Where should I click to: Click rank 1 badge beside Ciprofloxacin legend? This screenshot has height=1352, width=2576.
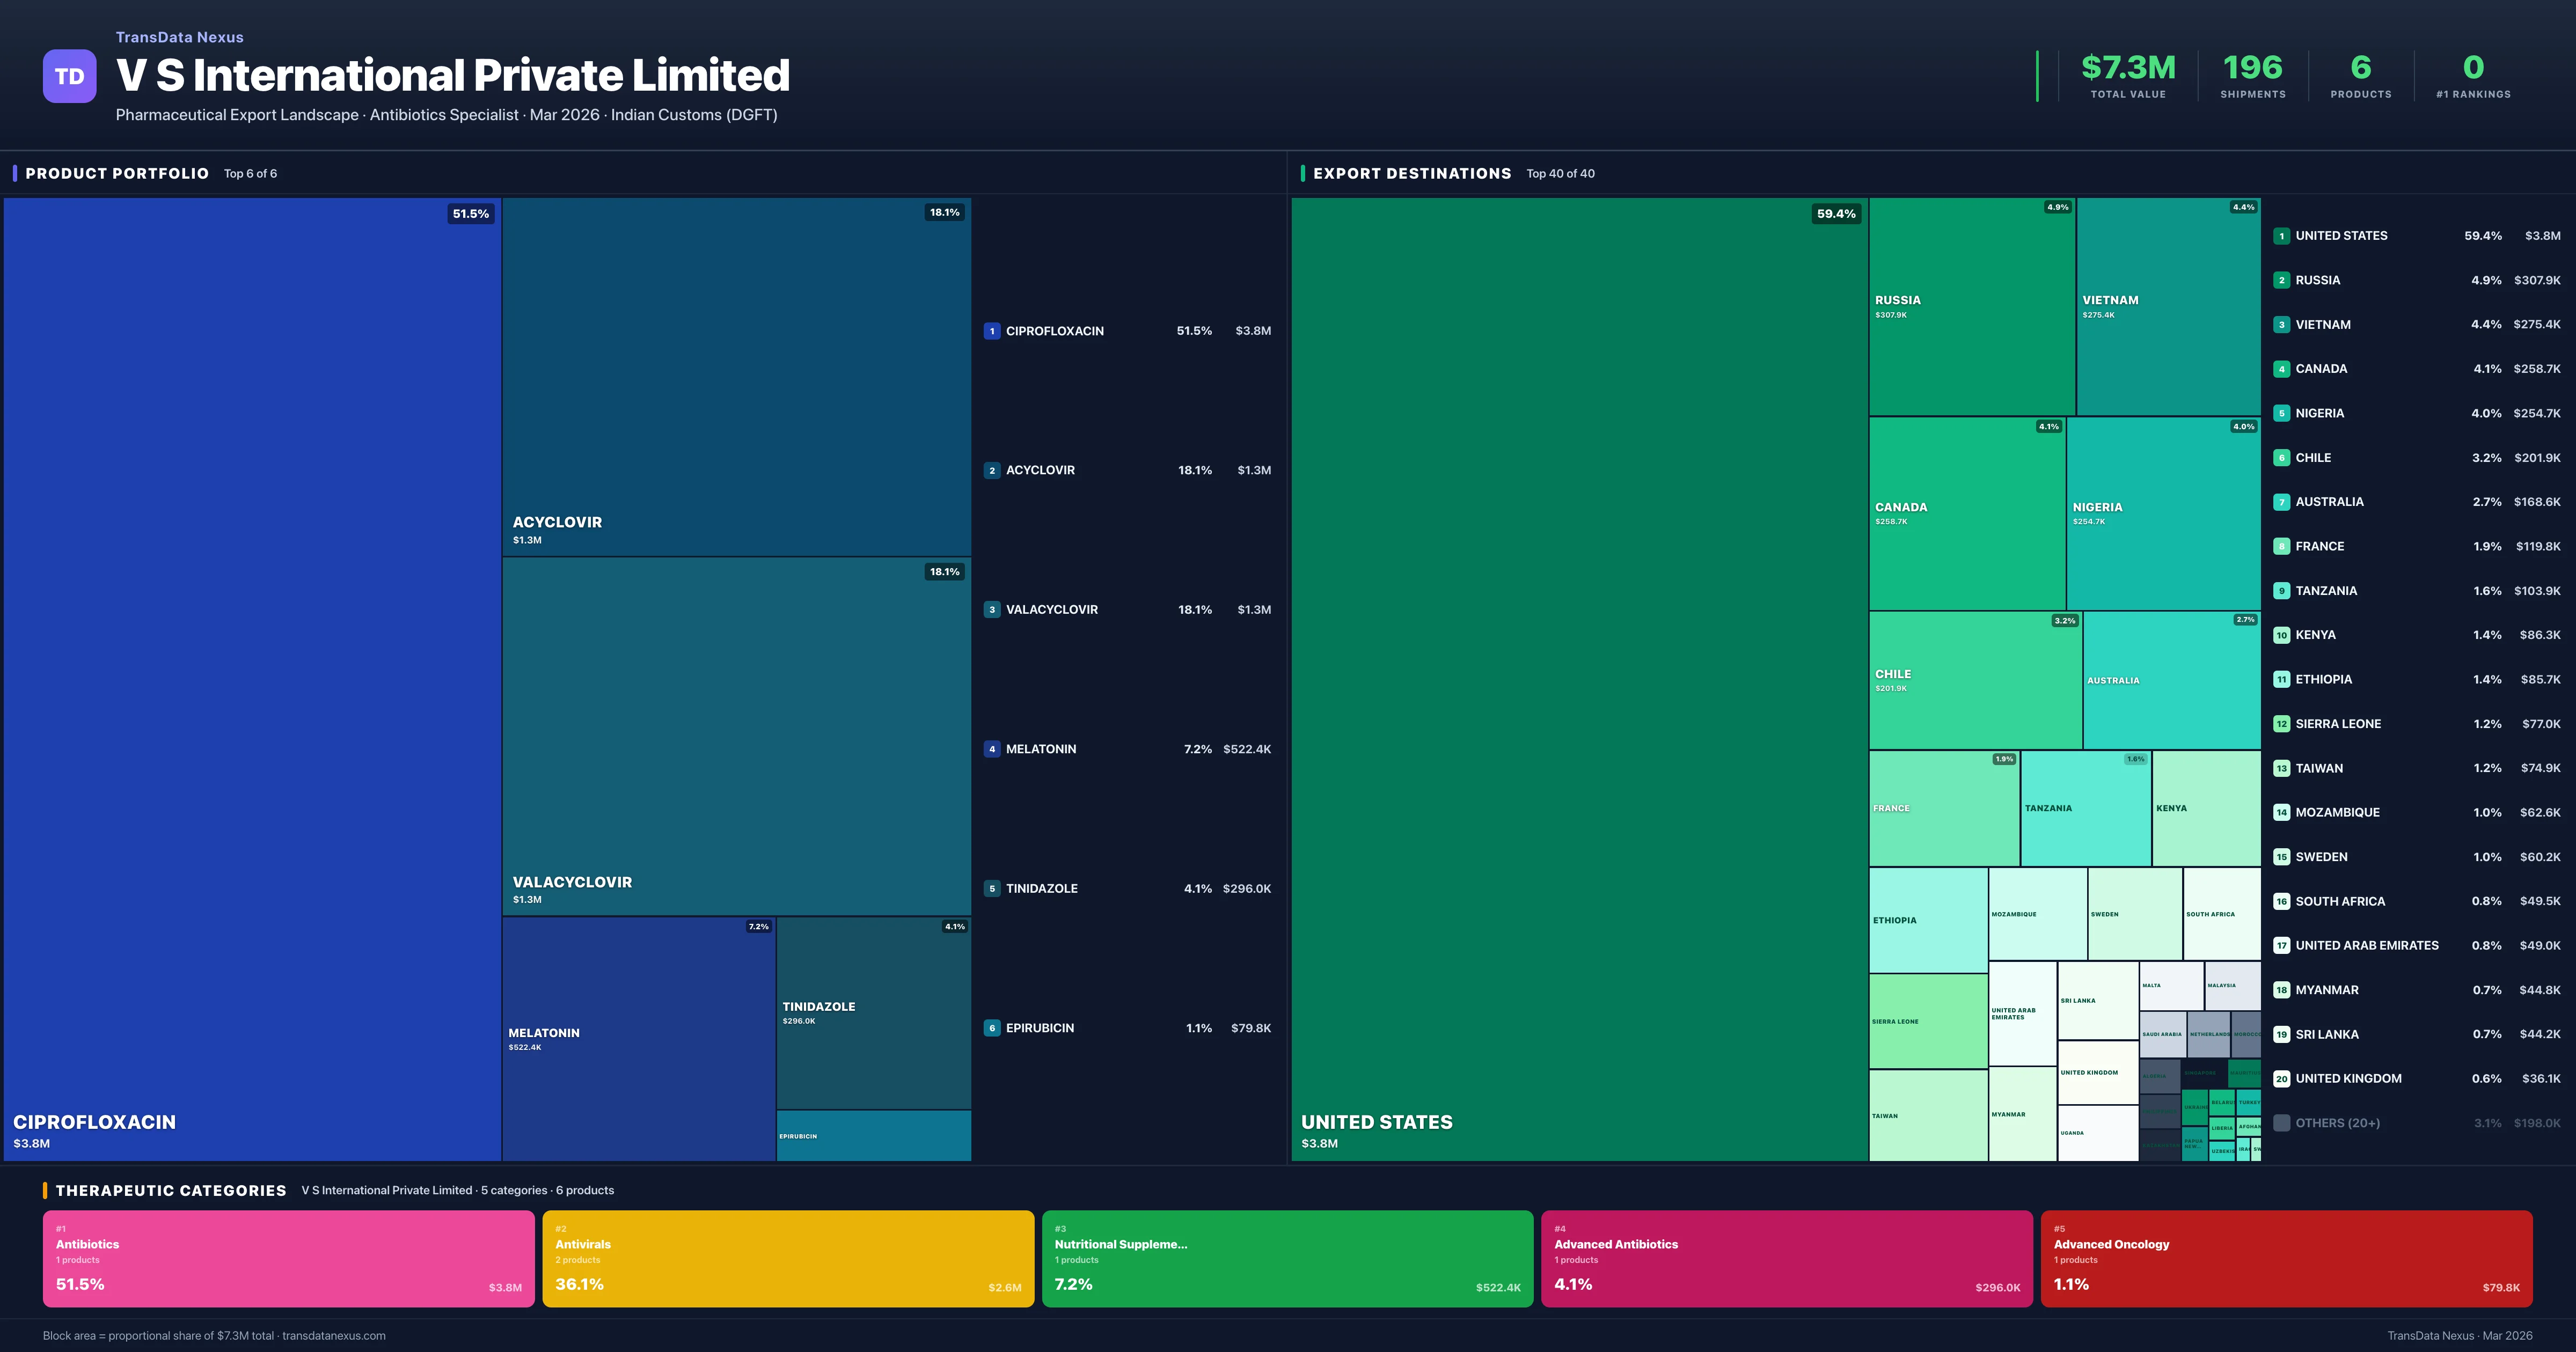991,331
